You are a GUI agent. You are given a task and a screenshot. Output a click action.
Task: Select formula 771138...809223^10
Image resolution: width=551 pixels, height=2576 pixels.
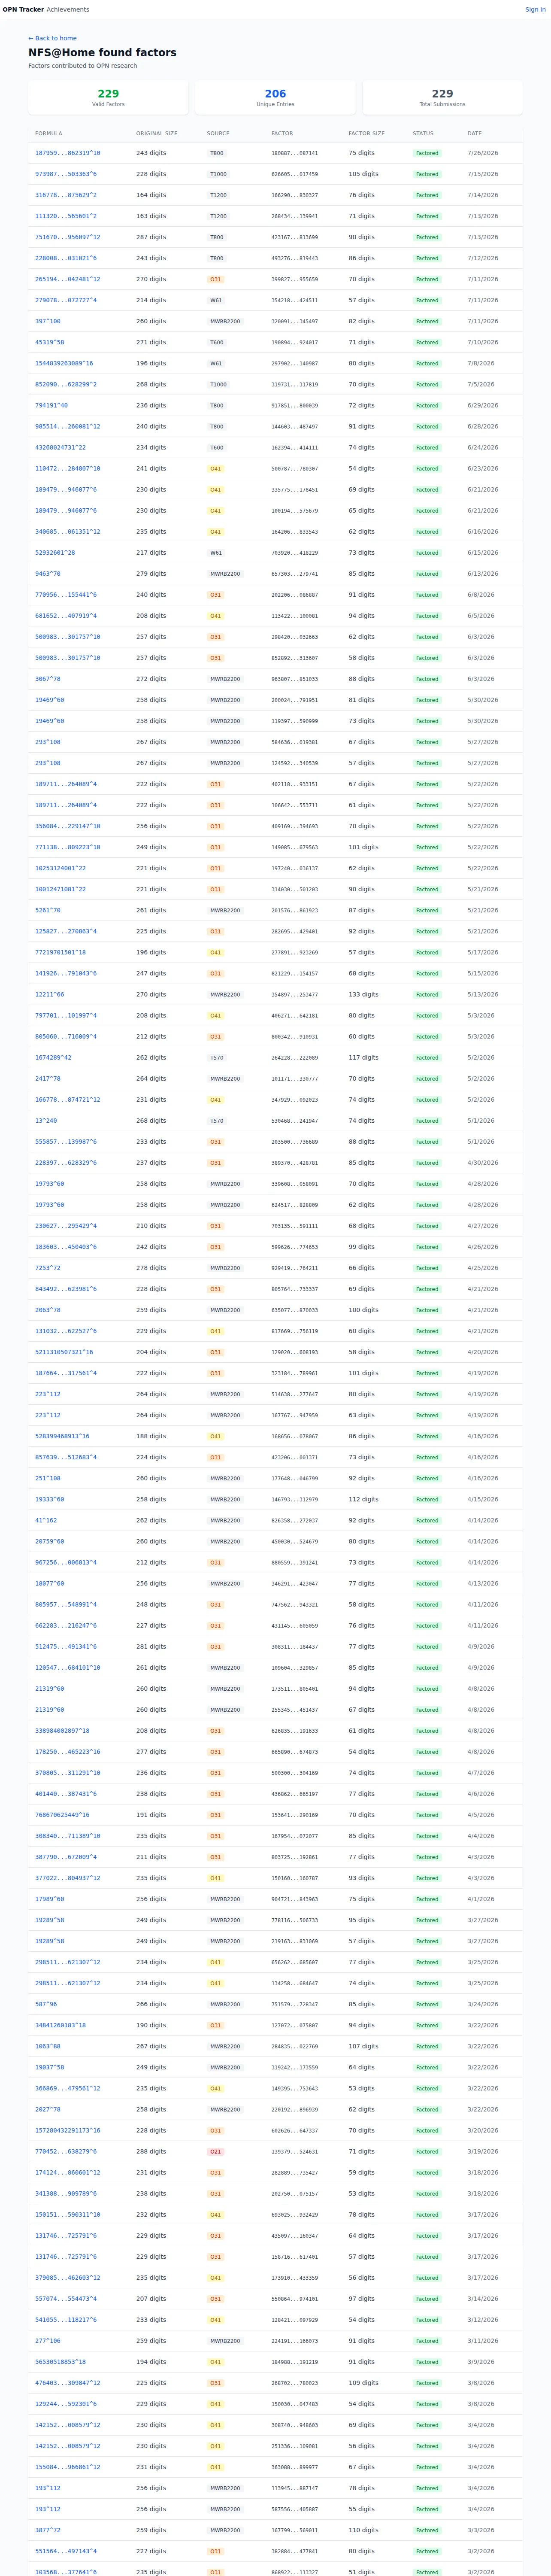(67, 847)
